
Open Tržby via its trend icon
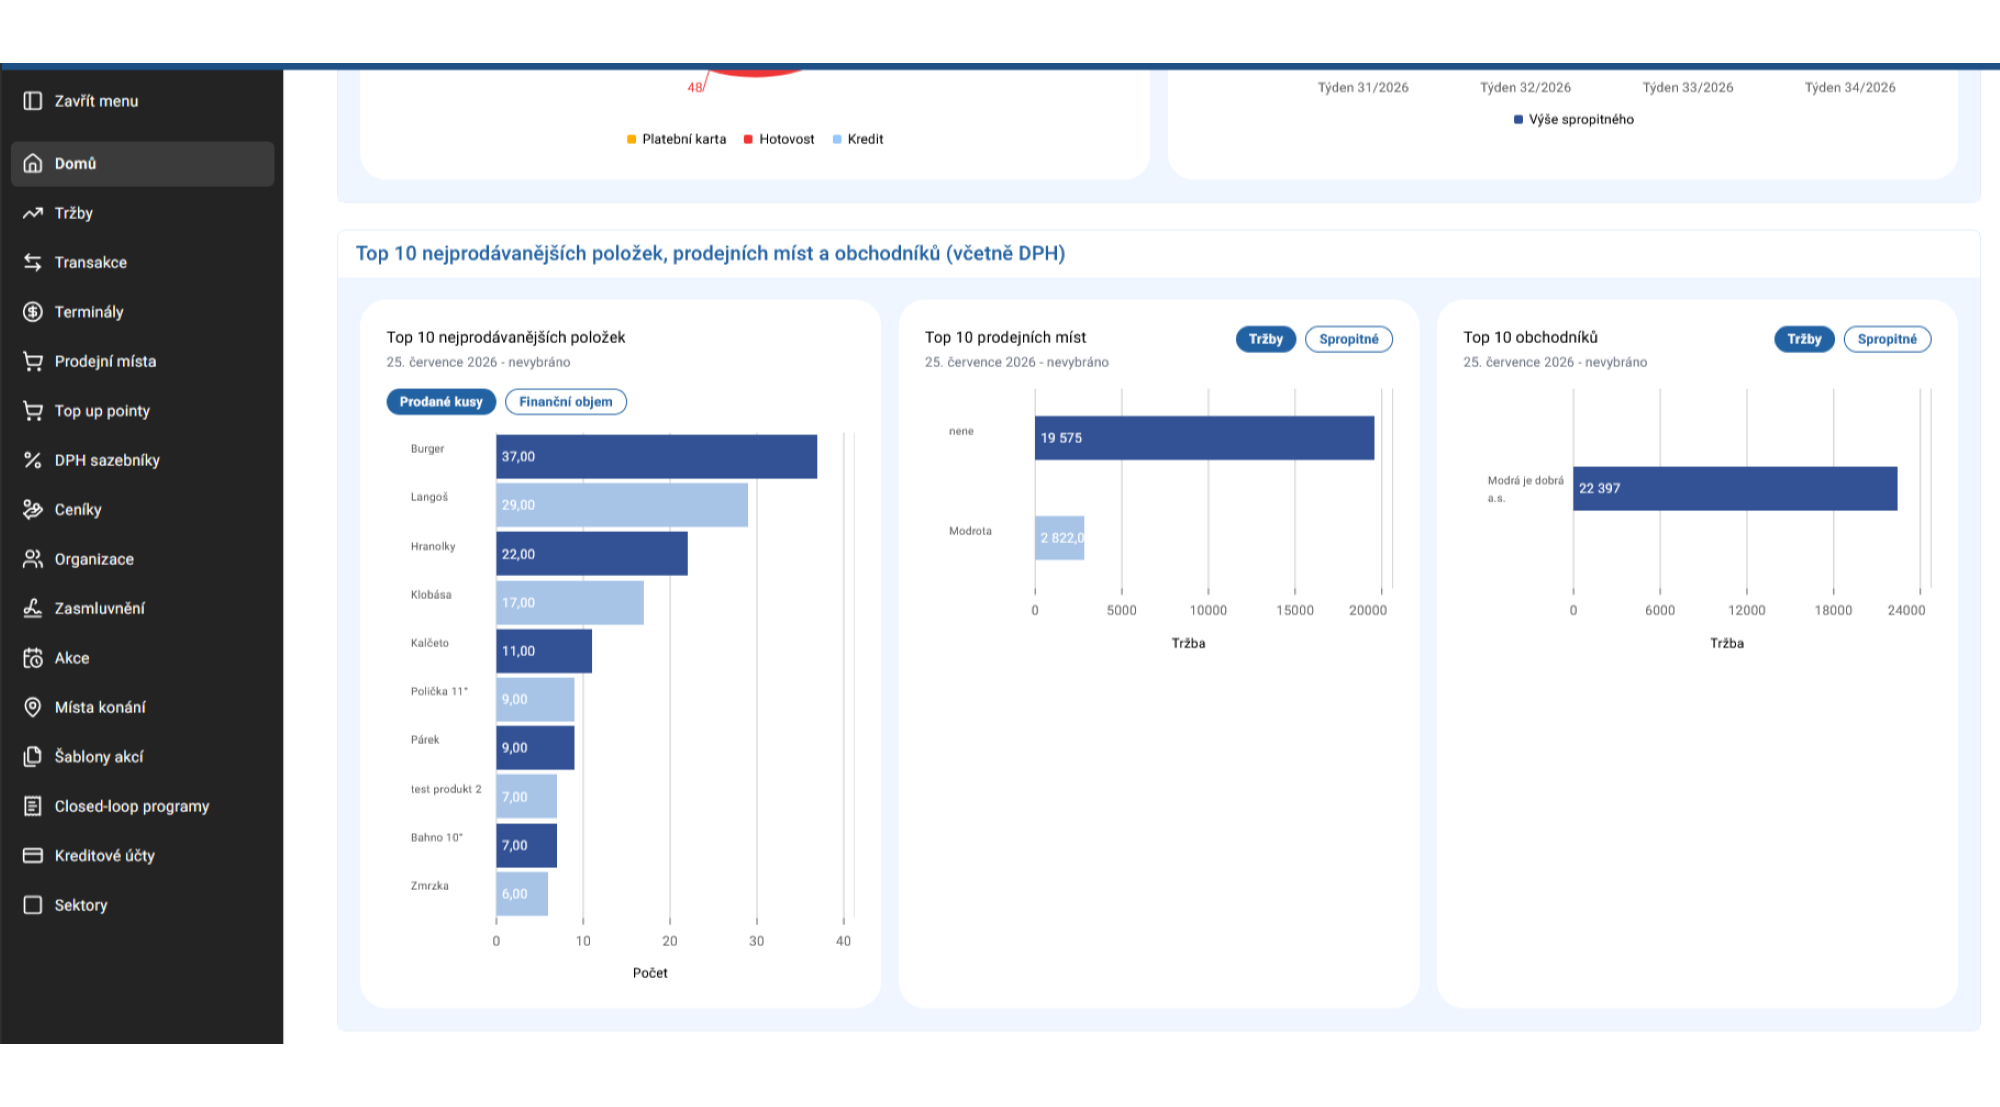[x=33, y=213]
